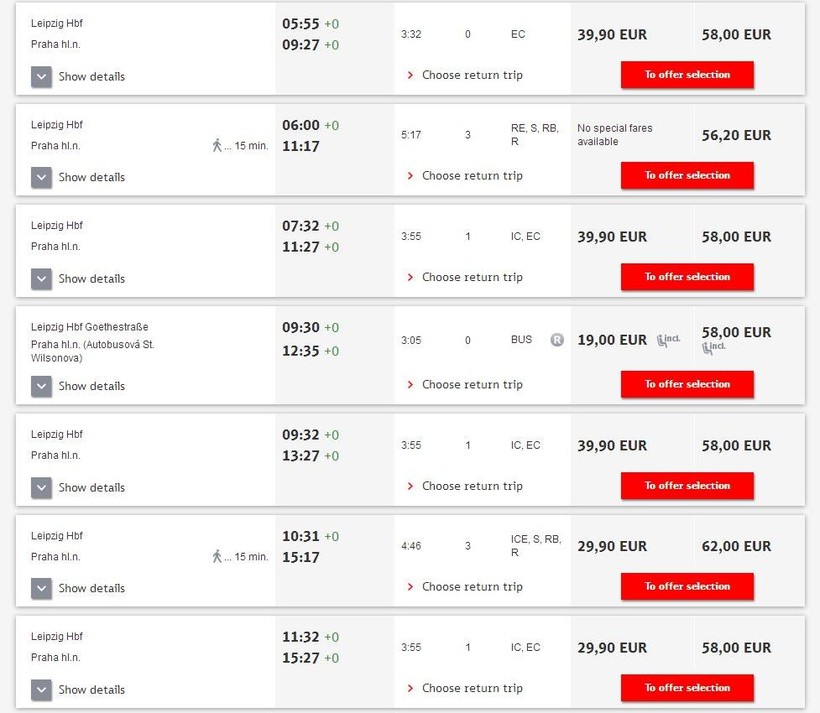The image size is (820, 713).
Task: Click the 62,00 EUR fare on the 10:31 connection
Action: [736, 547]
